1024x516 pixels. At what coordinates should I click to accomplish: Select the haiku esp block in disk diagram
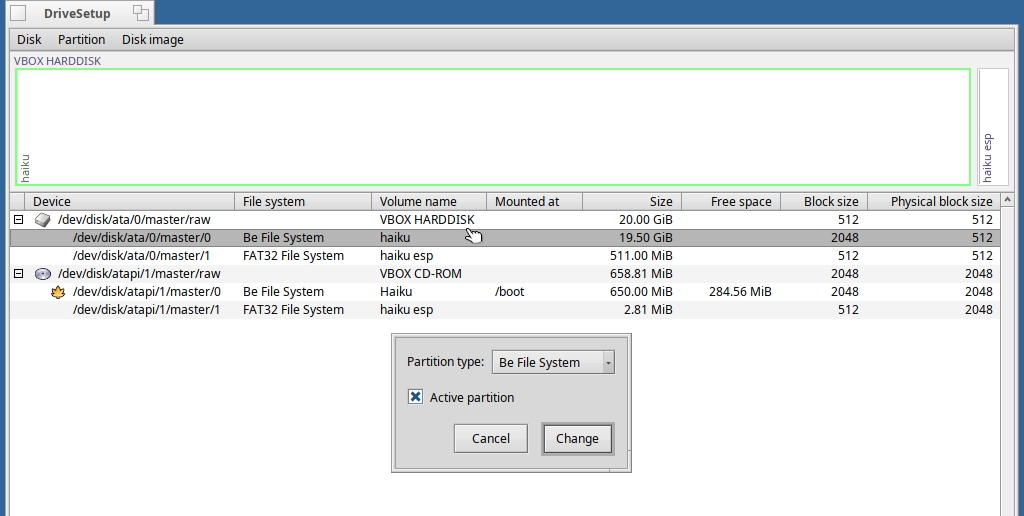tap(992, 127)
